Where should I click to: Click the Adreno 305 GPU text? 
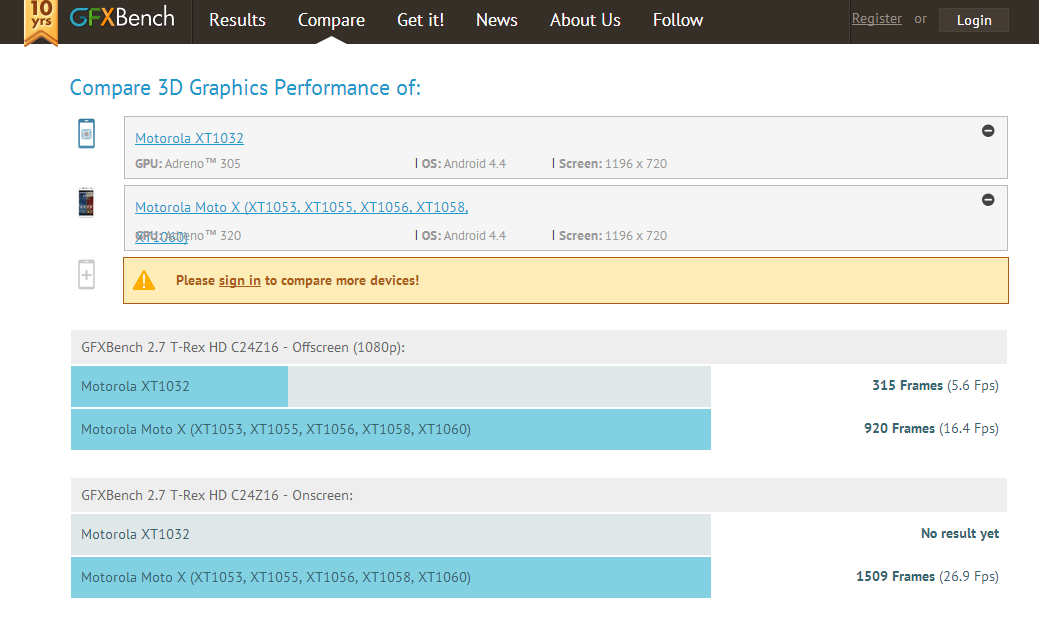click(x=188, y=164)
